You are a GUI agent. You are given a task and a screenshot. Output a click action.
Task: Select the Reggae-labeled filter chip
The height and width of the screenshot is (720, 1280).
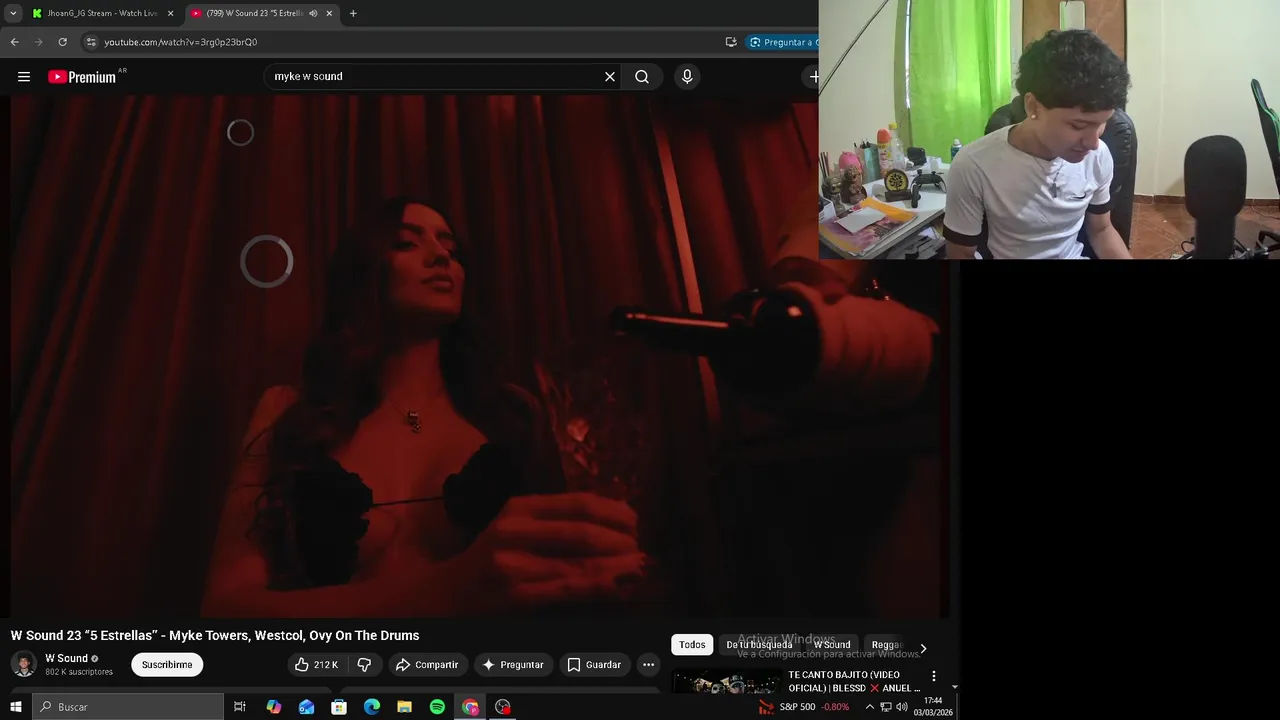[x=886, y=645]
